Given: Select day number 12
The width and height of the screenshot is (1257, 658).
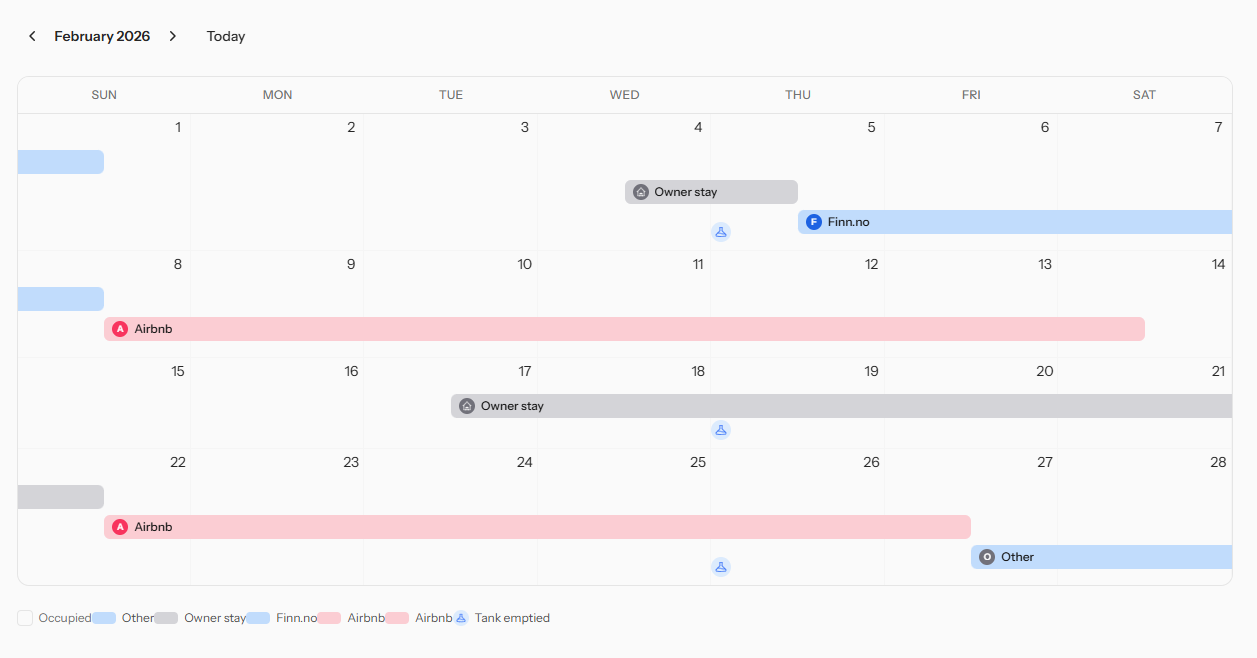Looking at the screenshot, I should coord(871,264).
